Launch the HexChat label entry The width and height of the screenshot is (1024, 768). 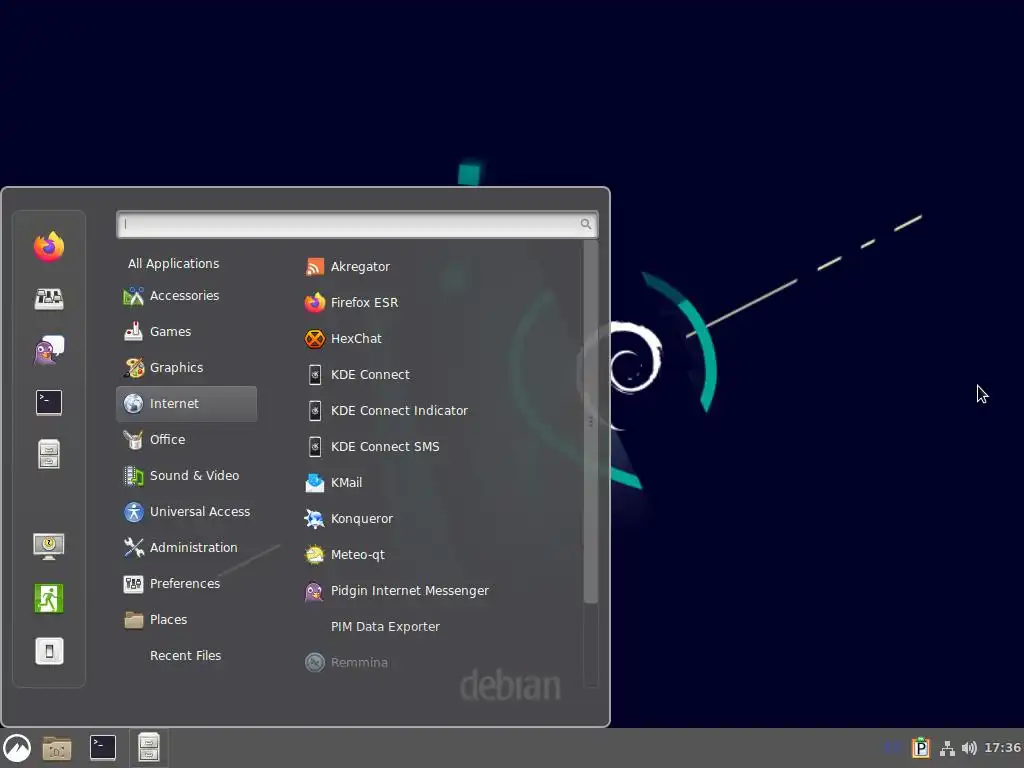coord(356,338)
